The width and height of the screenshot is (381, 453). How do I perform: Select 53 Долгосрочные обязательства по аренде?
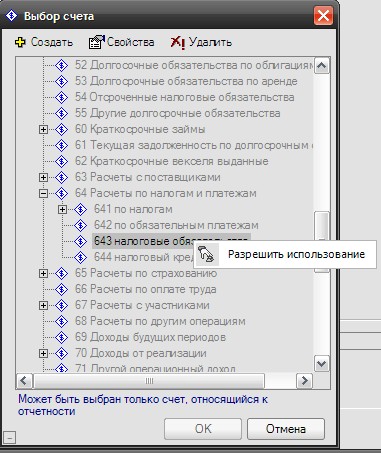tap(186, 81)
